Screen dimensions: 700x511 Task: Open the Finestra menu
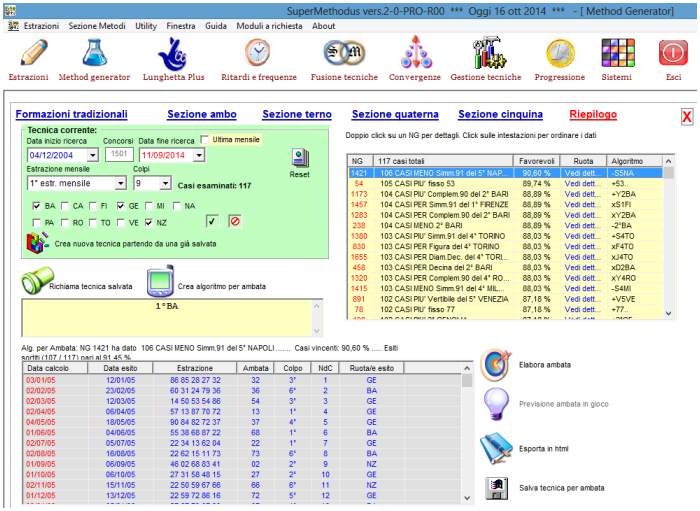[181, 26]
